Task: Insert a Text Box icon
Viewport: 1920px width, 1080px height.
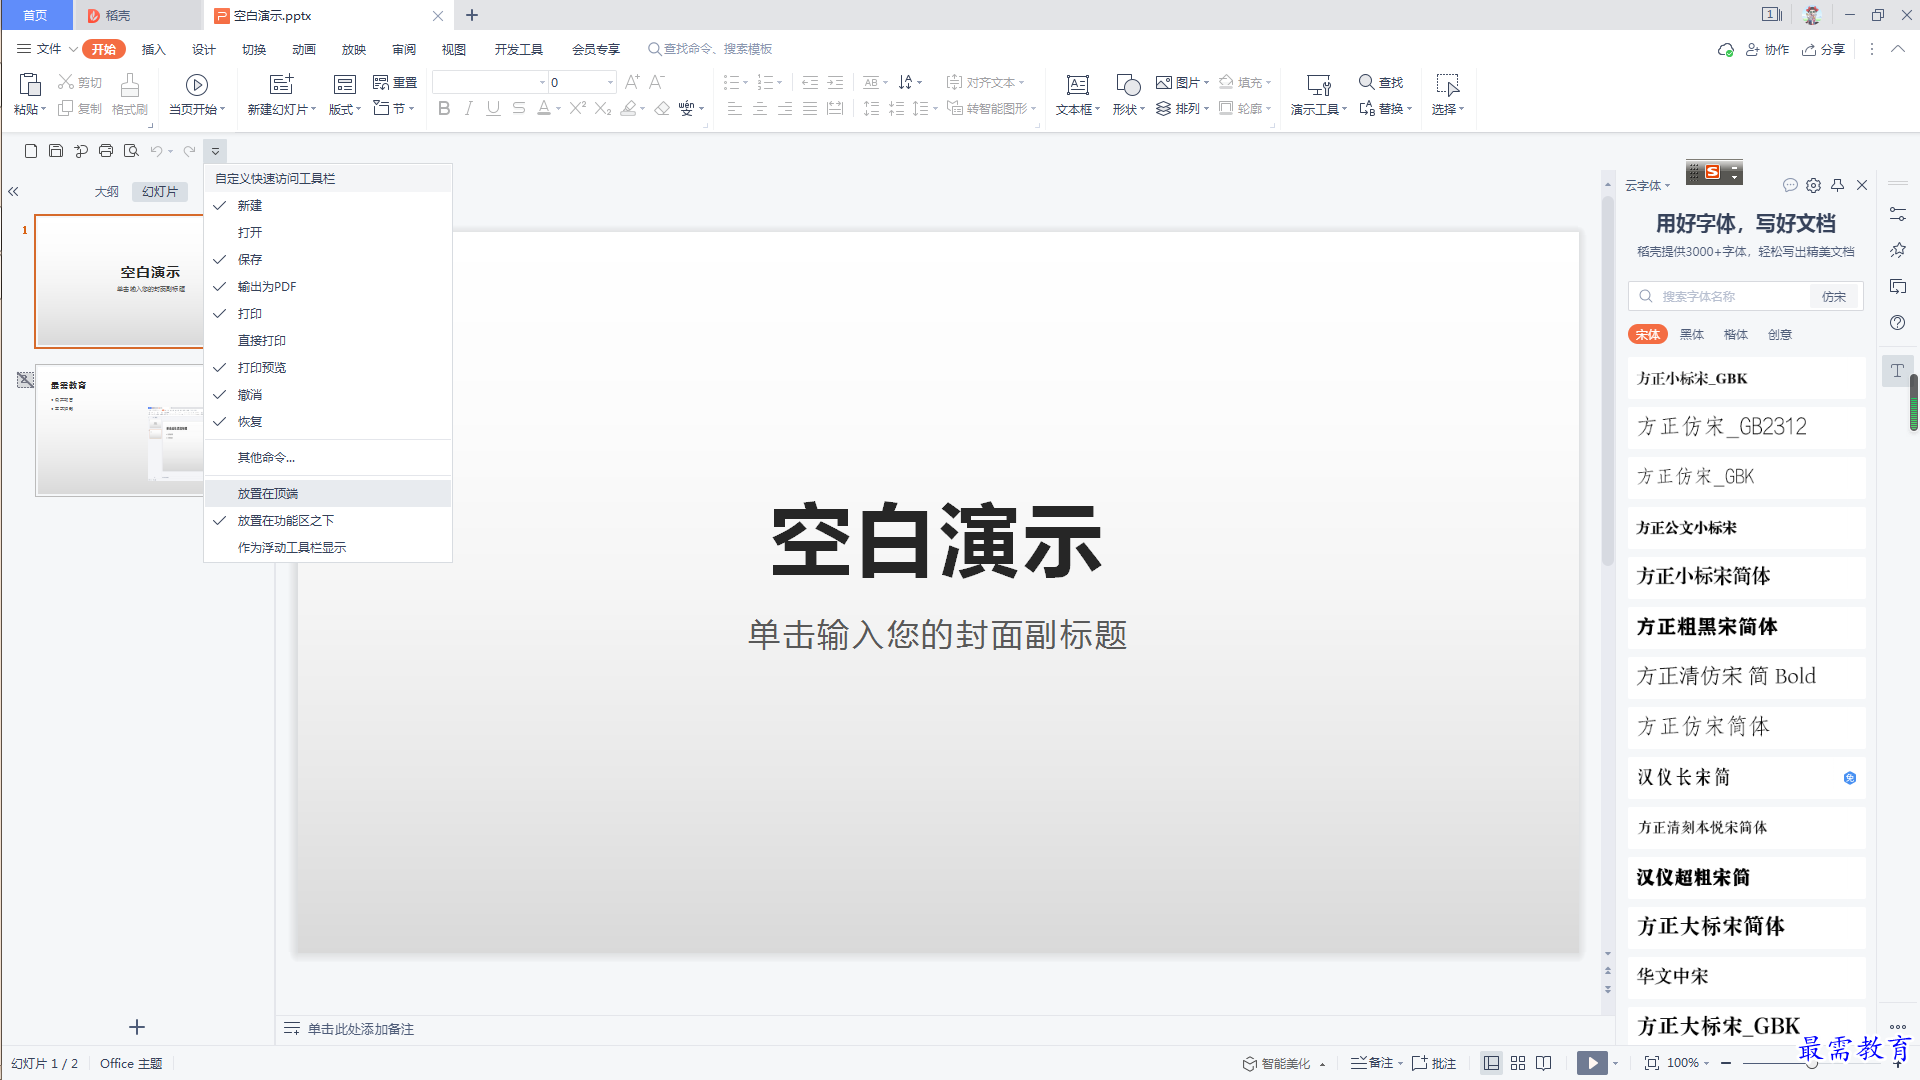Action: 1077,85
